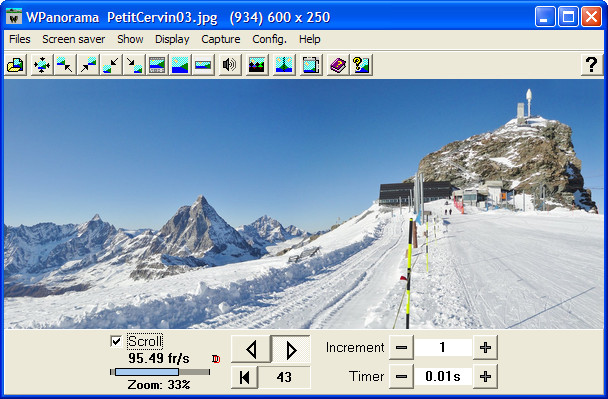Click the move image to bottom-left icon
The height and width of the screenshot is (399, 608).
point(111,65)
